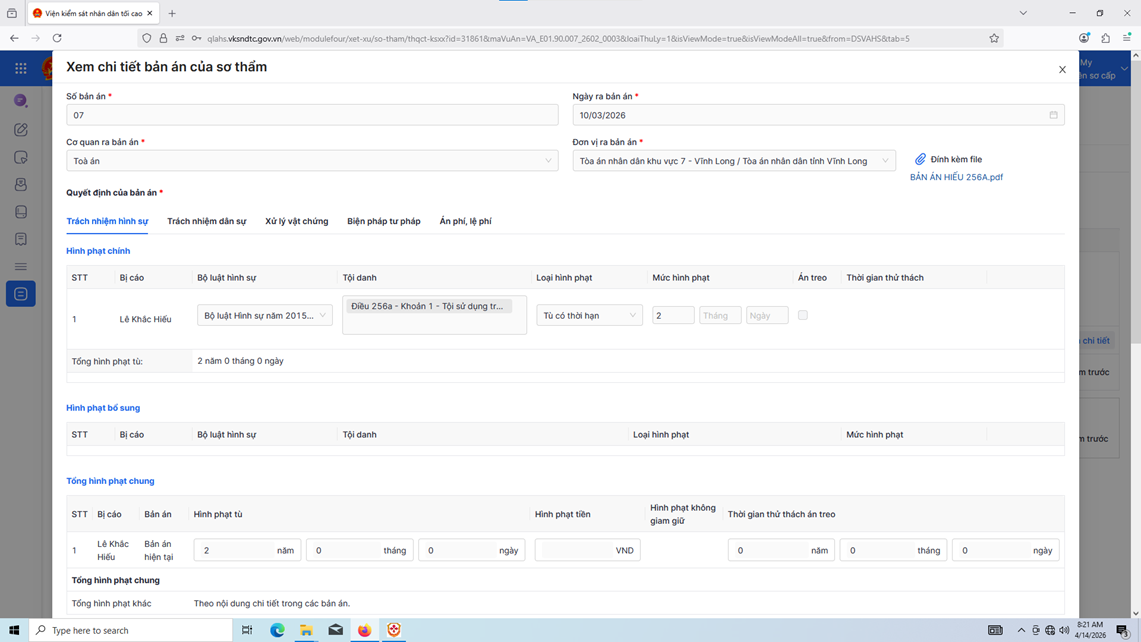Open File Explorer from the taskbar
1141x642 pixels.
[306, 630]
